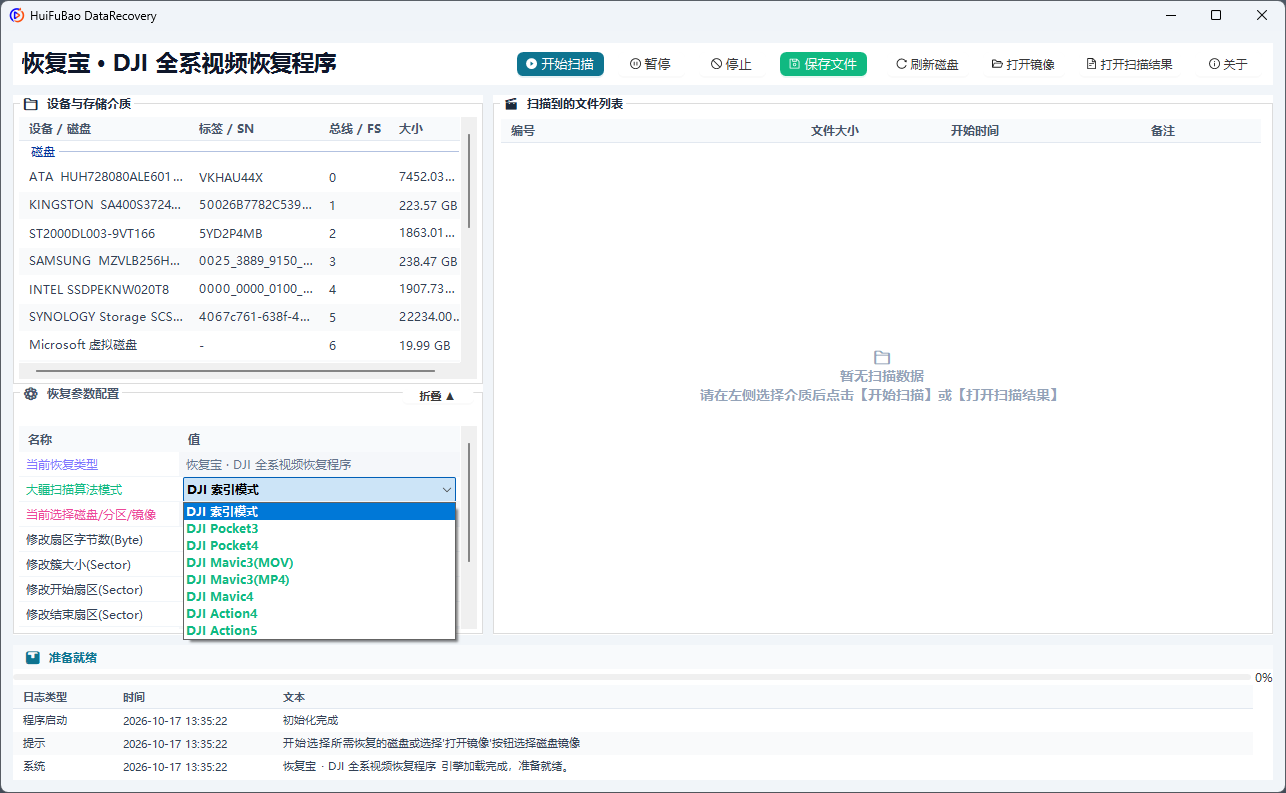Click the 保存文件 save file button
Viewport: 1286px width, 793px height.
tap(823, 64)
